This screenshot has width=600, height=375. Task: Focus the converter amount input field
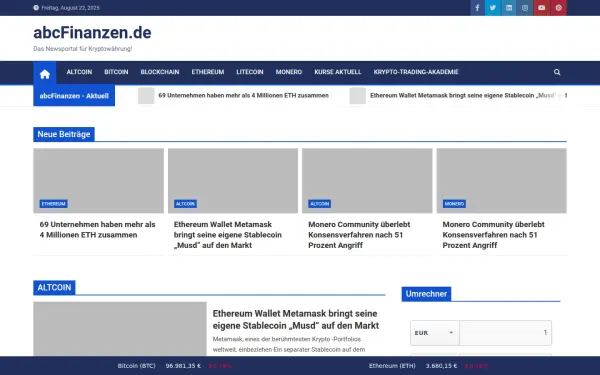tap(505, 333)
